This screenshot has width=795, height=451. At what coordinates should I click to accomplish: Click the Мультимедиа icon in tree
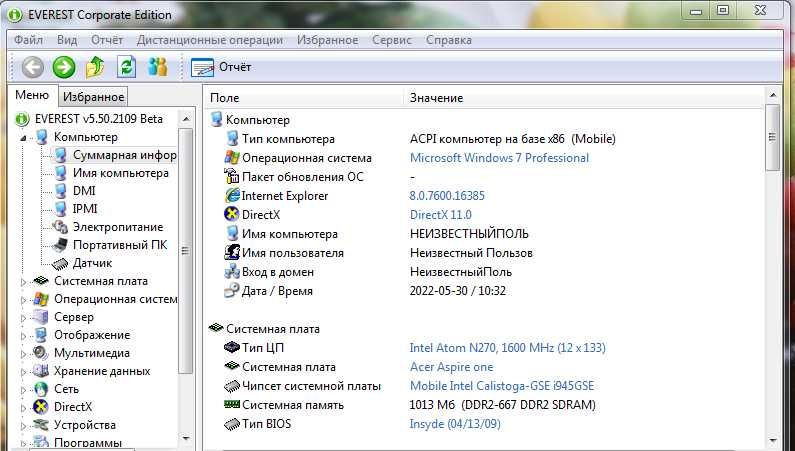[x=41, y=353]
